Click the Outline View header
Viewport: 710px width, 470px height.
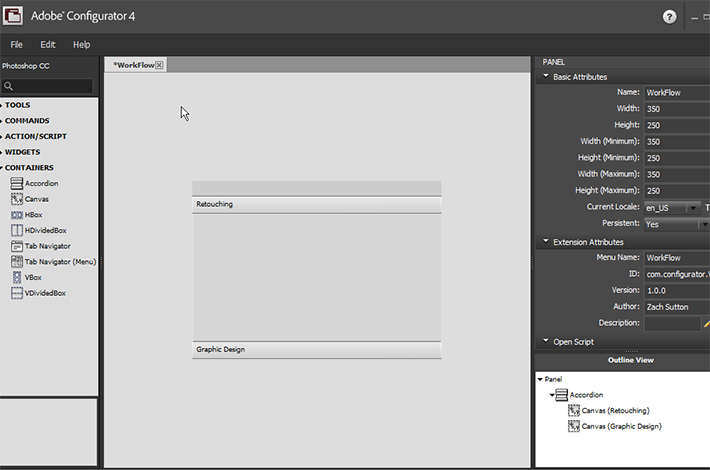[630, 360]
